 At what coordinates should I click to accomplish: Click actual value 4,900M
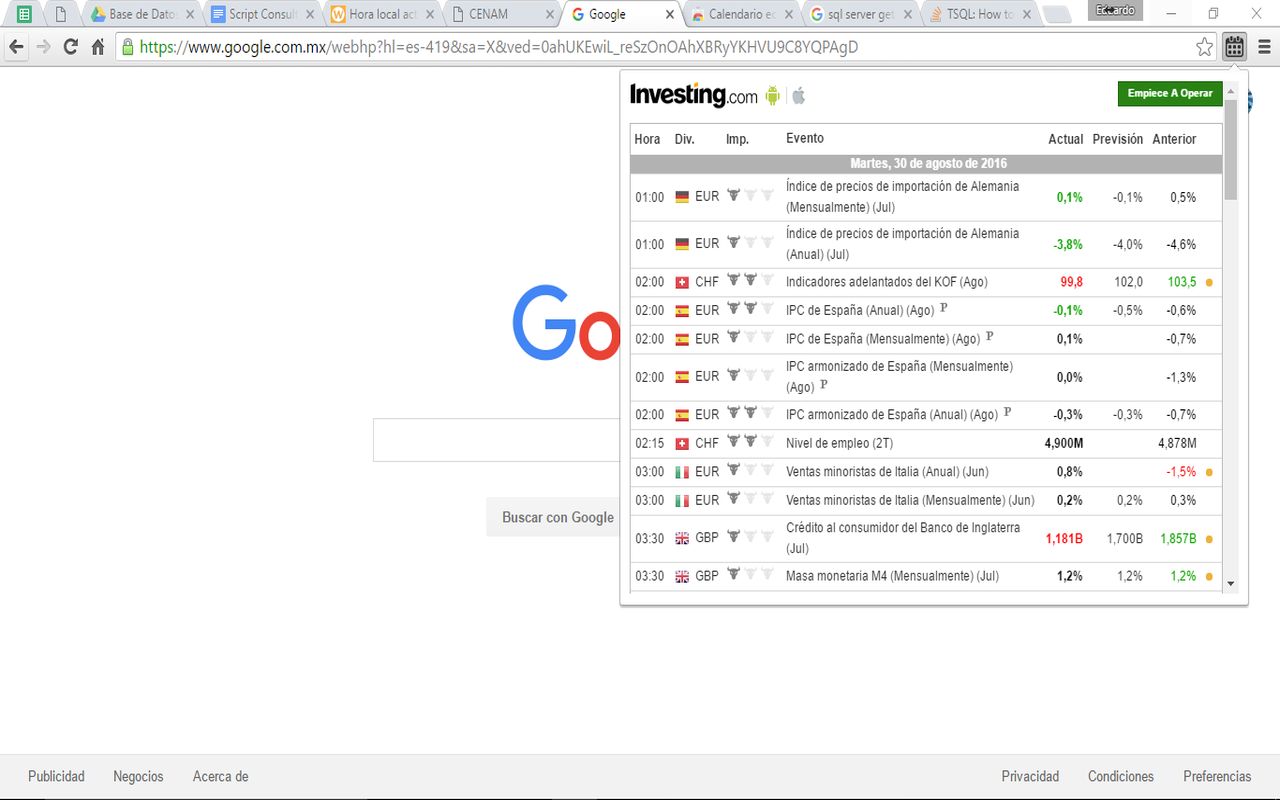click(x=1064, y=443)
